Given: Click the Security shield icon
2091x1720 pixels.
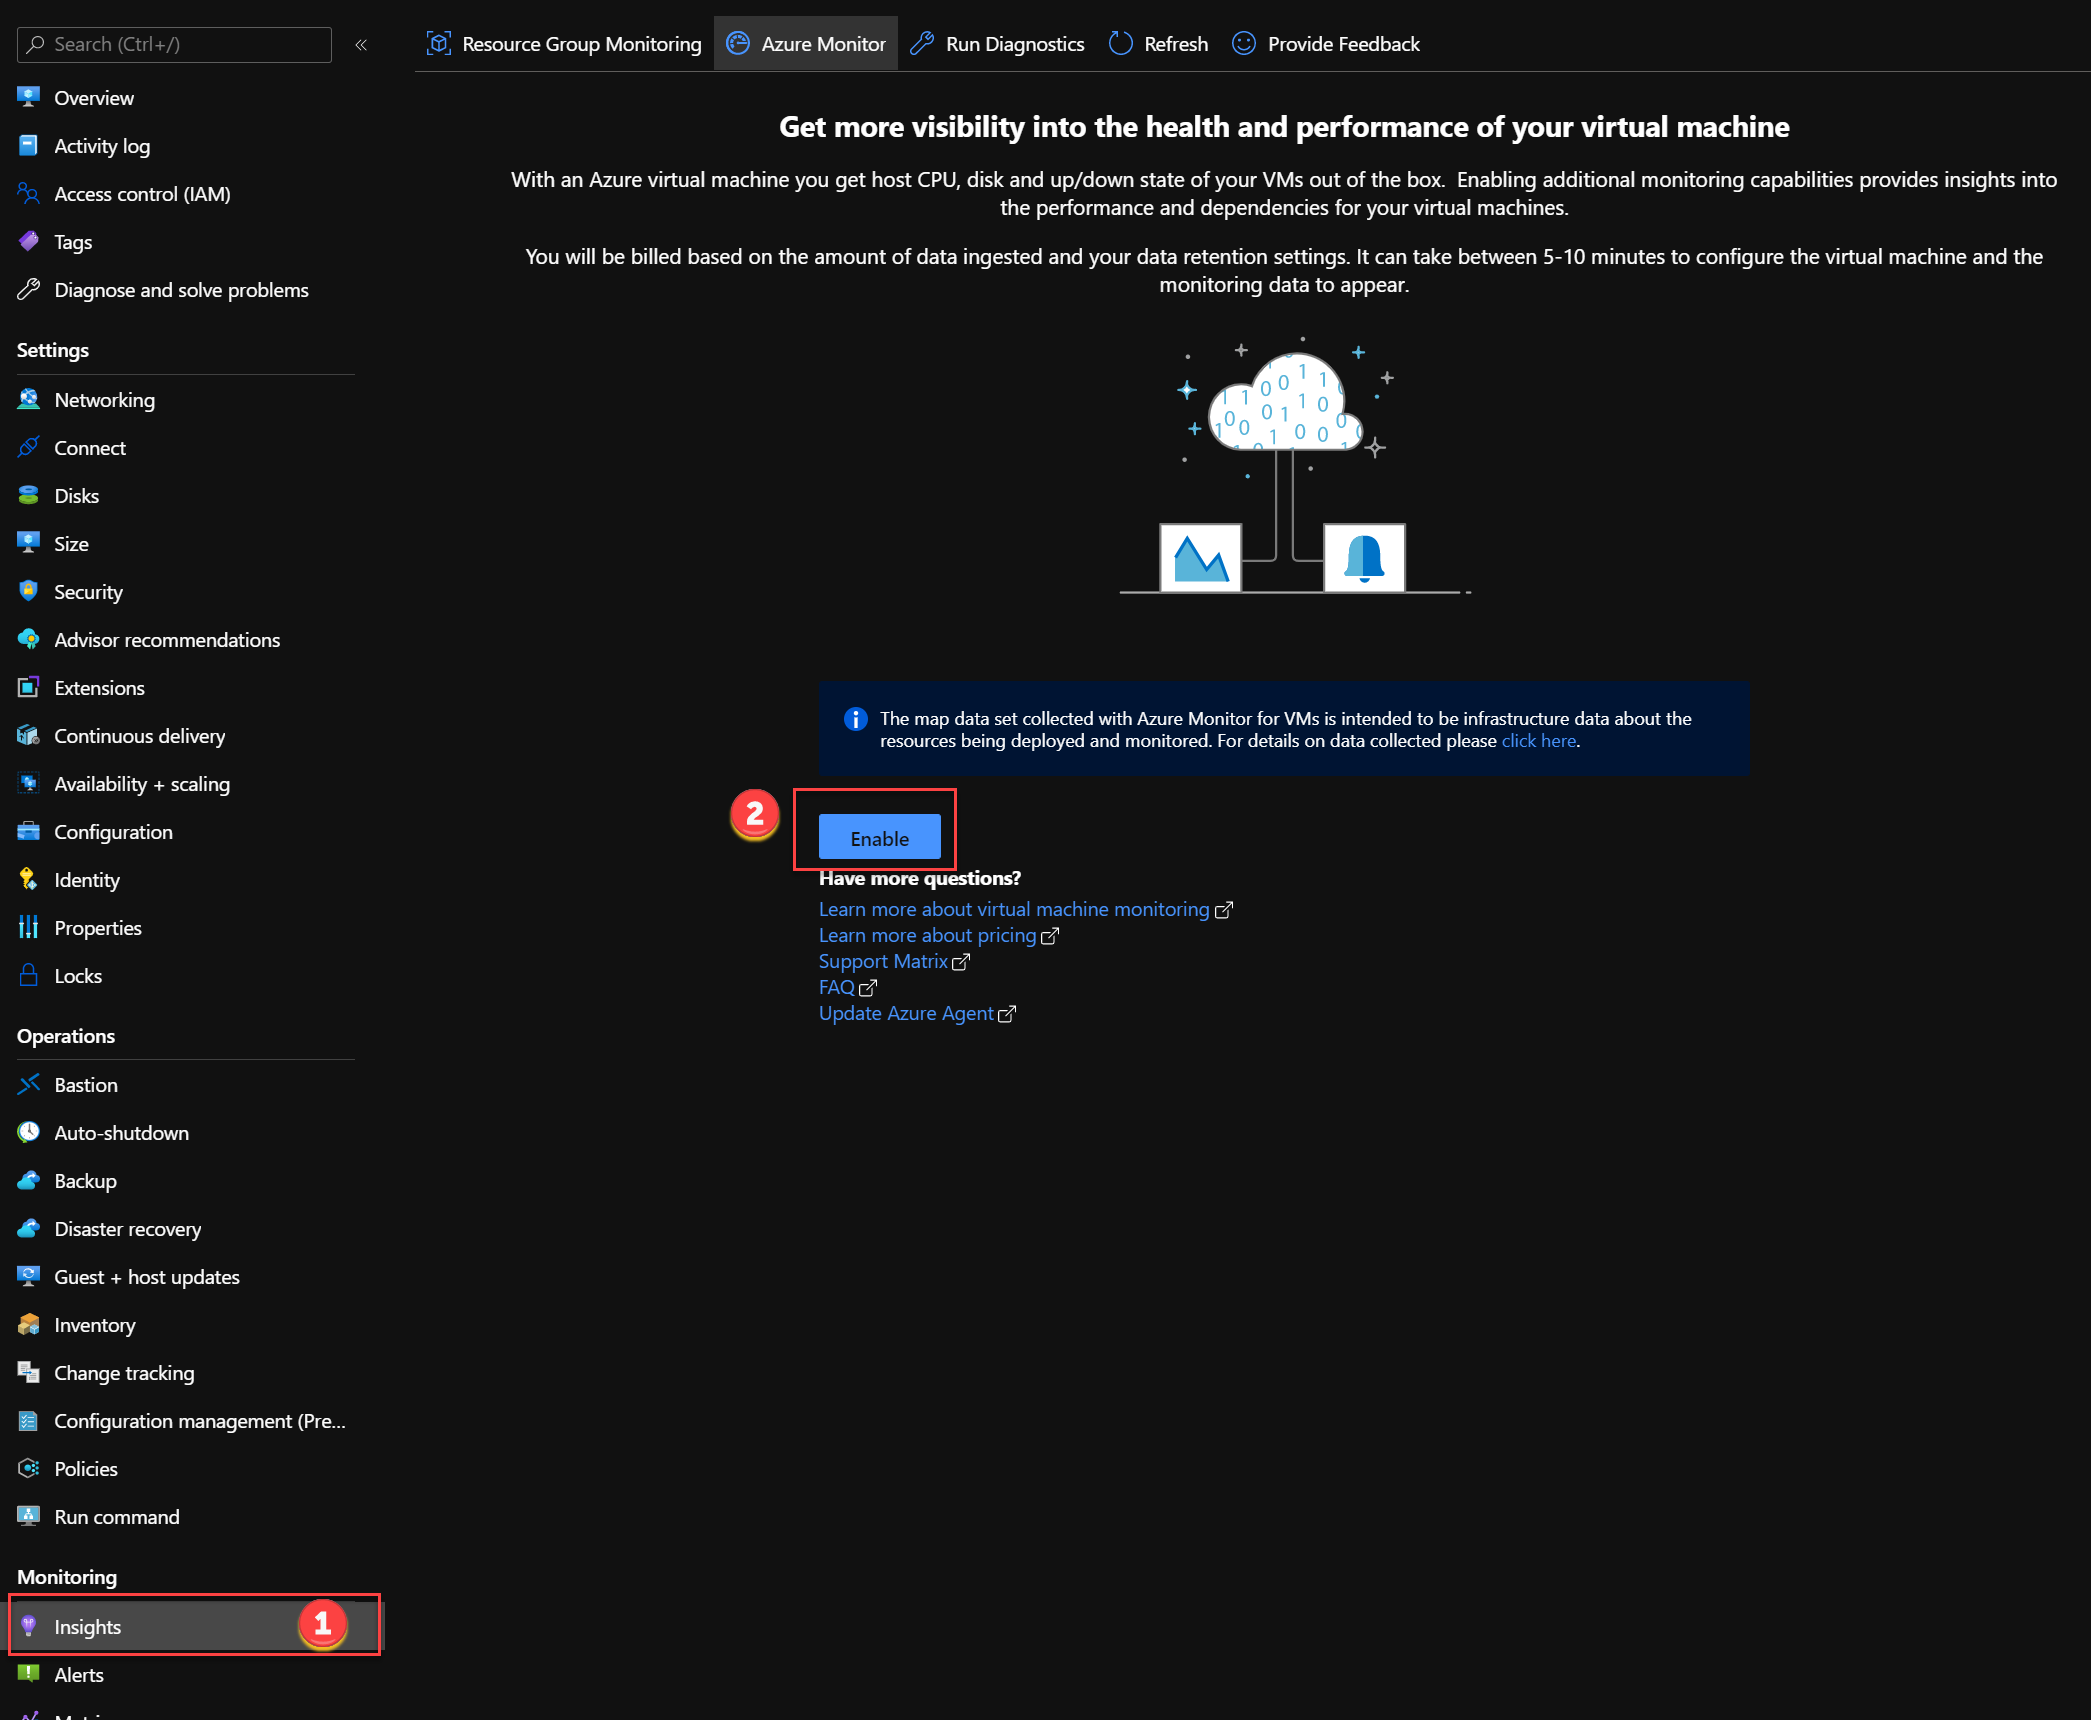Looking at the screenshot, I should coord(29,591).
